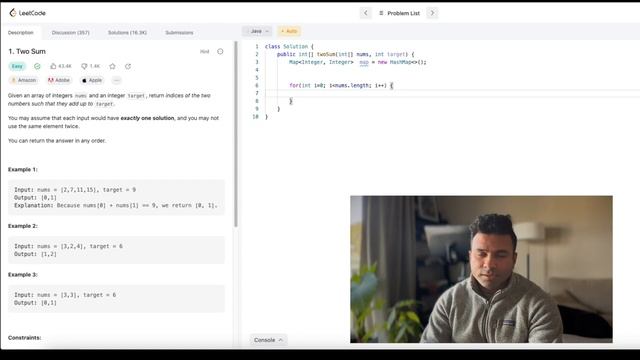Click 'Input: nums = [3,2,4], target = 6'
The width and height of the screenshot is (640, 360).
click(x=68, y=246)
